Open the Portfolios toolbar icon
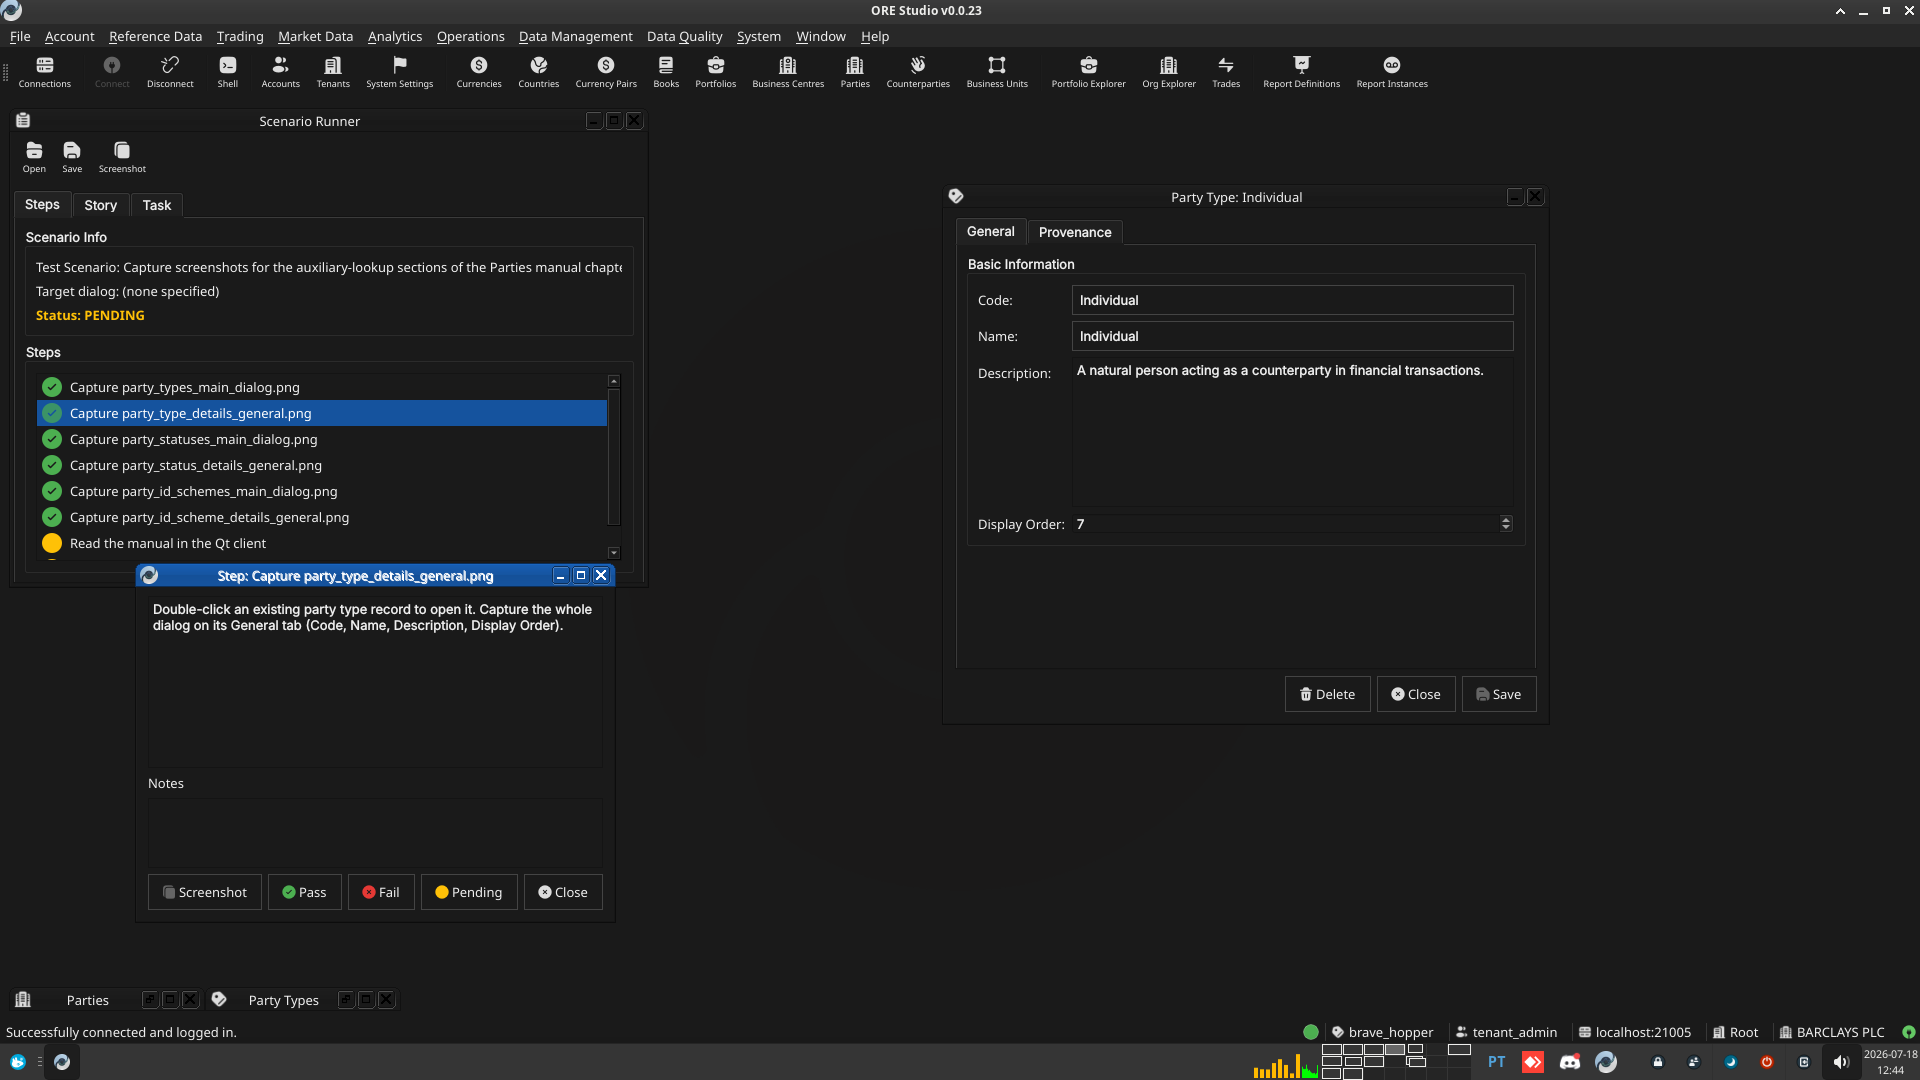Viewport: 1920px width, 1080px height. click(715, 72)
